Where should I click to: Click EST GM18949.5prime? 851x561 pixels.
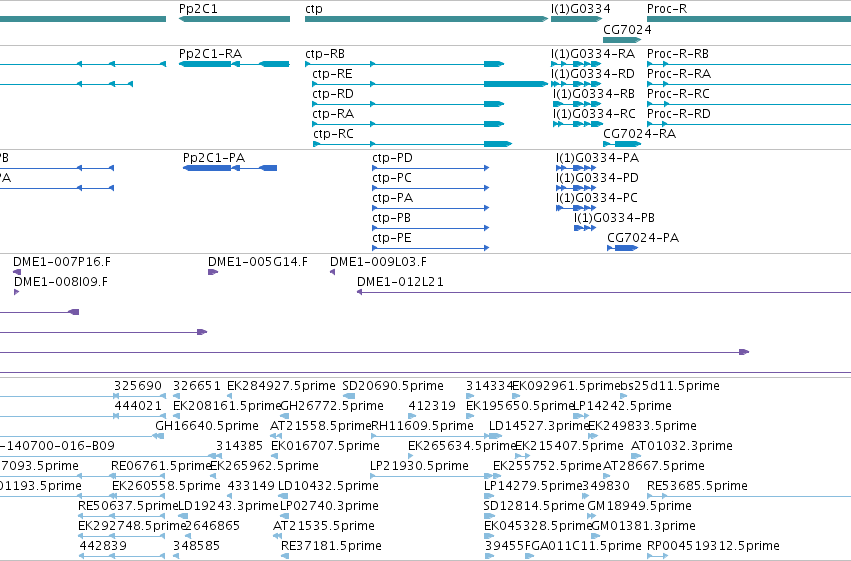click(593, 517)
